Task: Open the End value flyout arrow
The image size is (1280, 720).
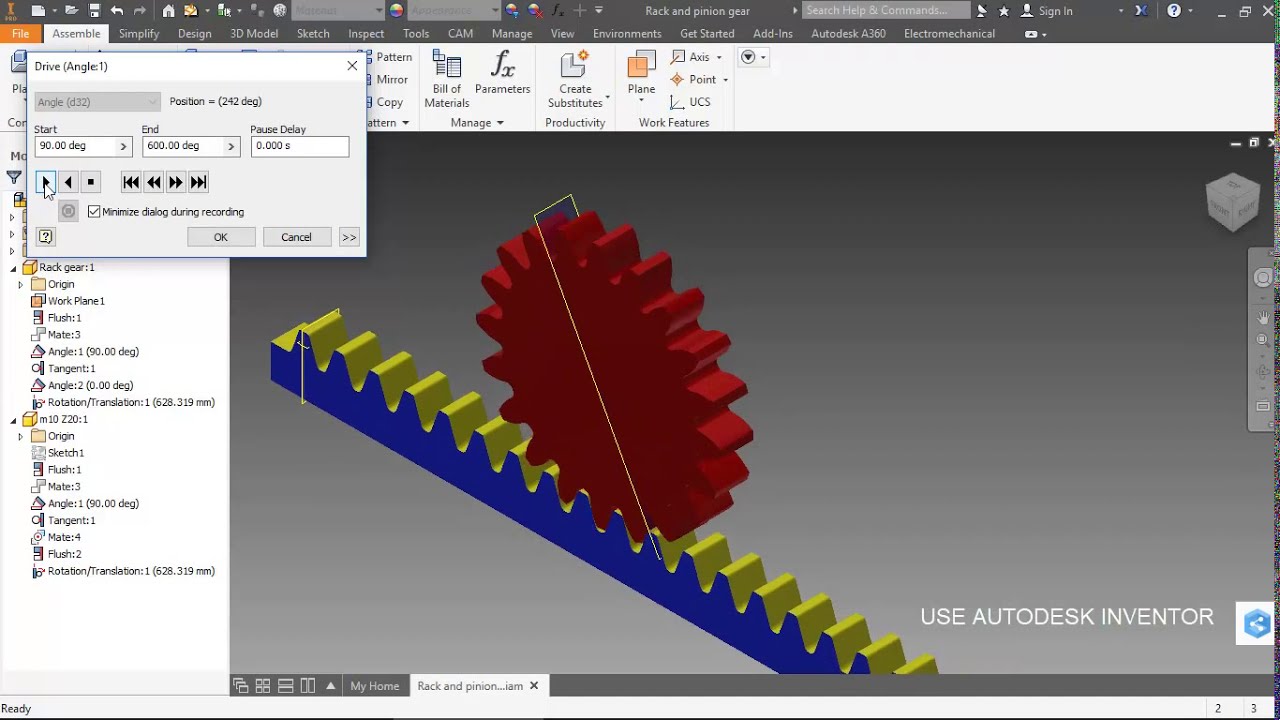Action: pos(231,146)
